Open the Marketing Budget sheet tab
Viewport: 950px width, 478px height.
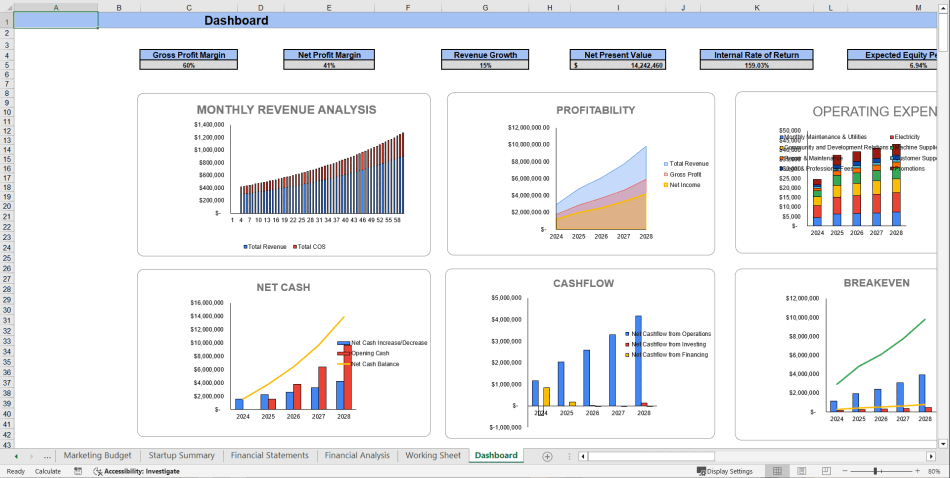[x=97, y=456]
